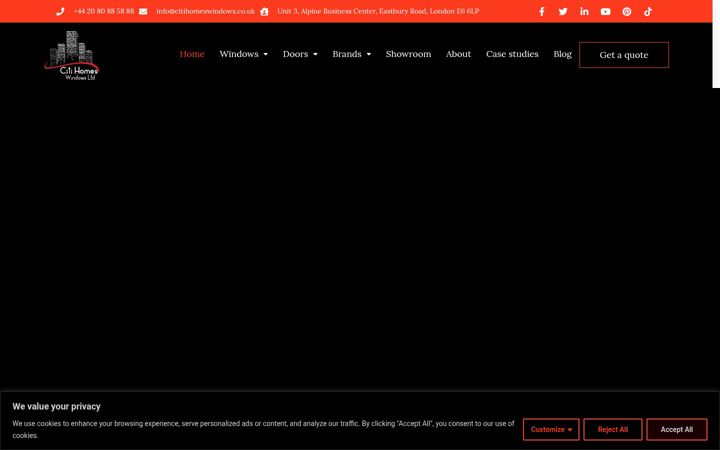Screen dimensions: 720x450
Task: Expand the Windows dropdown arrow
Action: 265,55
